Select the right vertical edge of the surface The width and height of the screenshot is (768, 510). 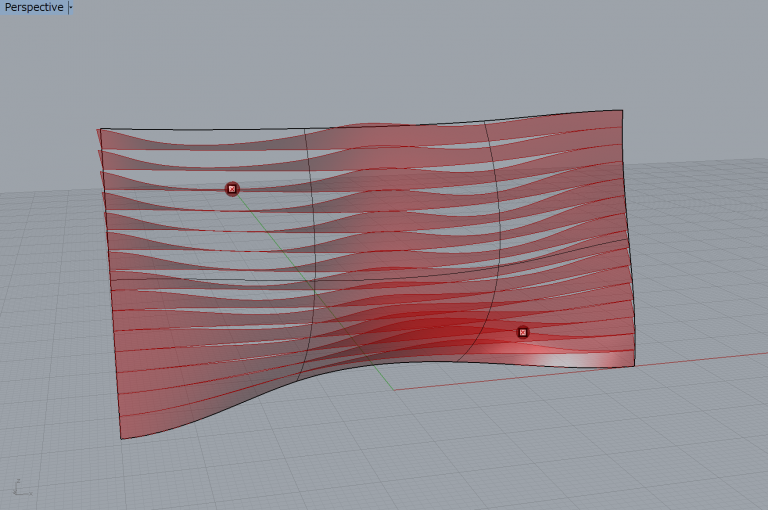tap(628, 240)
